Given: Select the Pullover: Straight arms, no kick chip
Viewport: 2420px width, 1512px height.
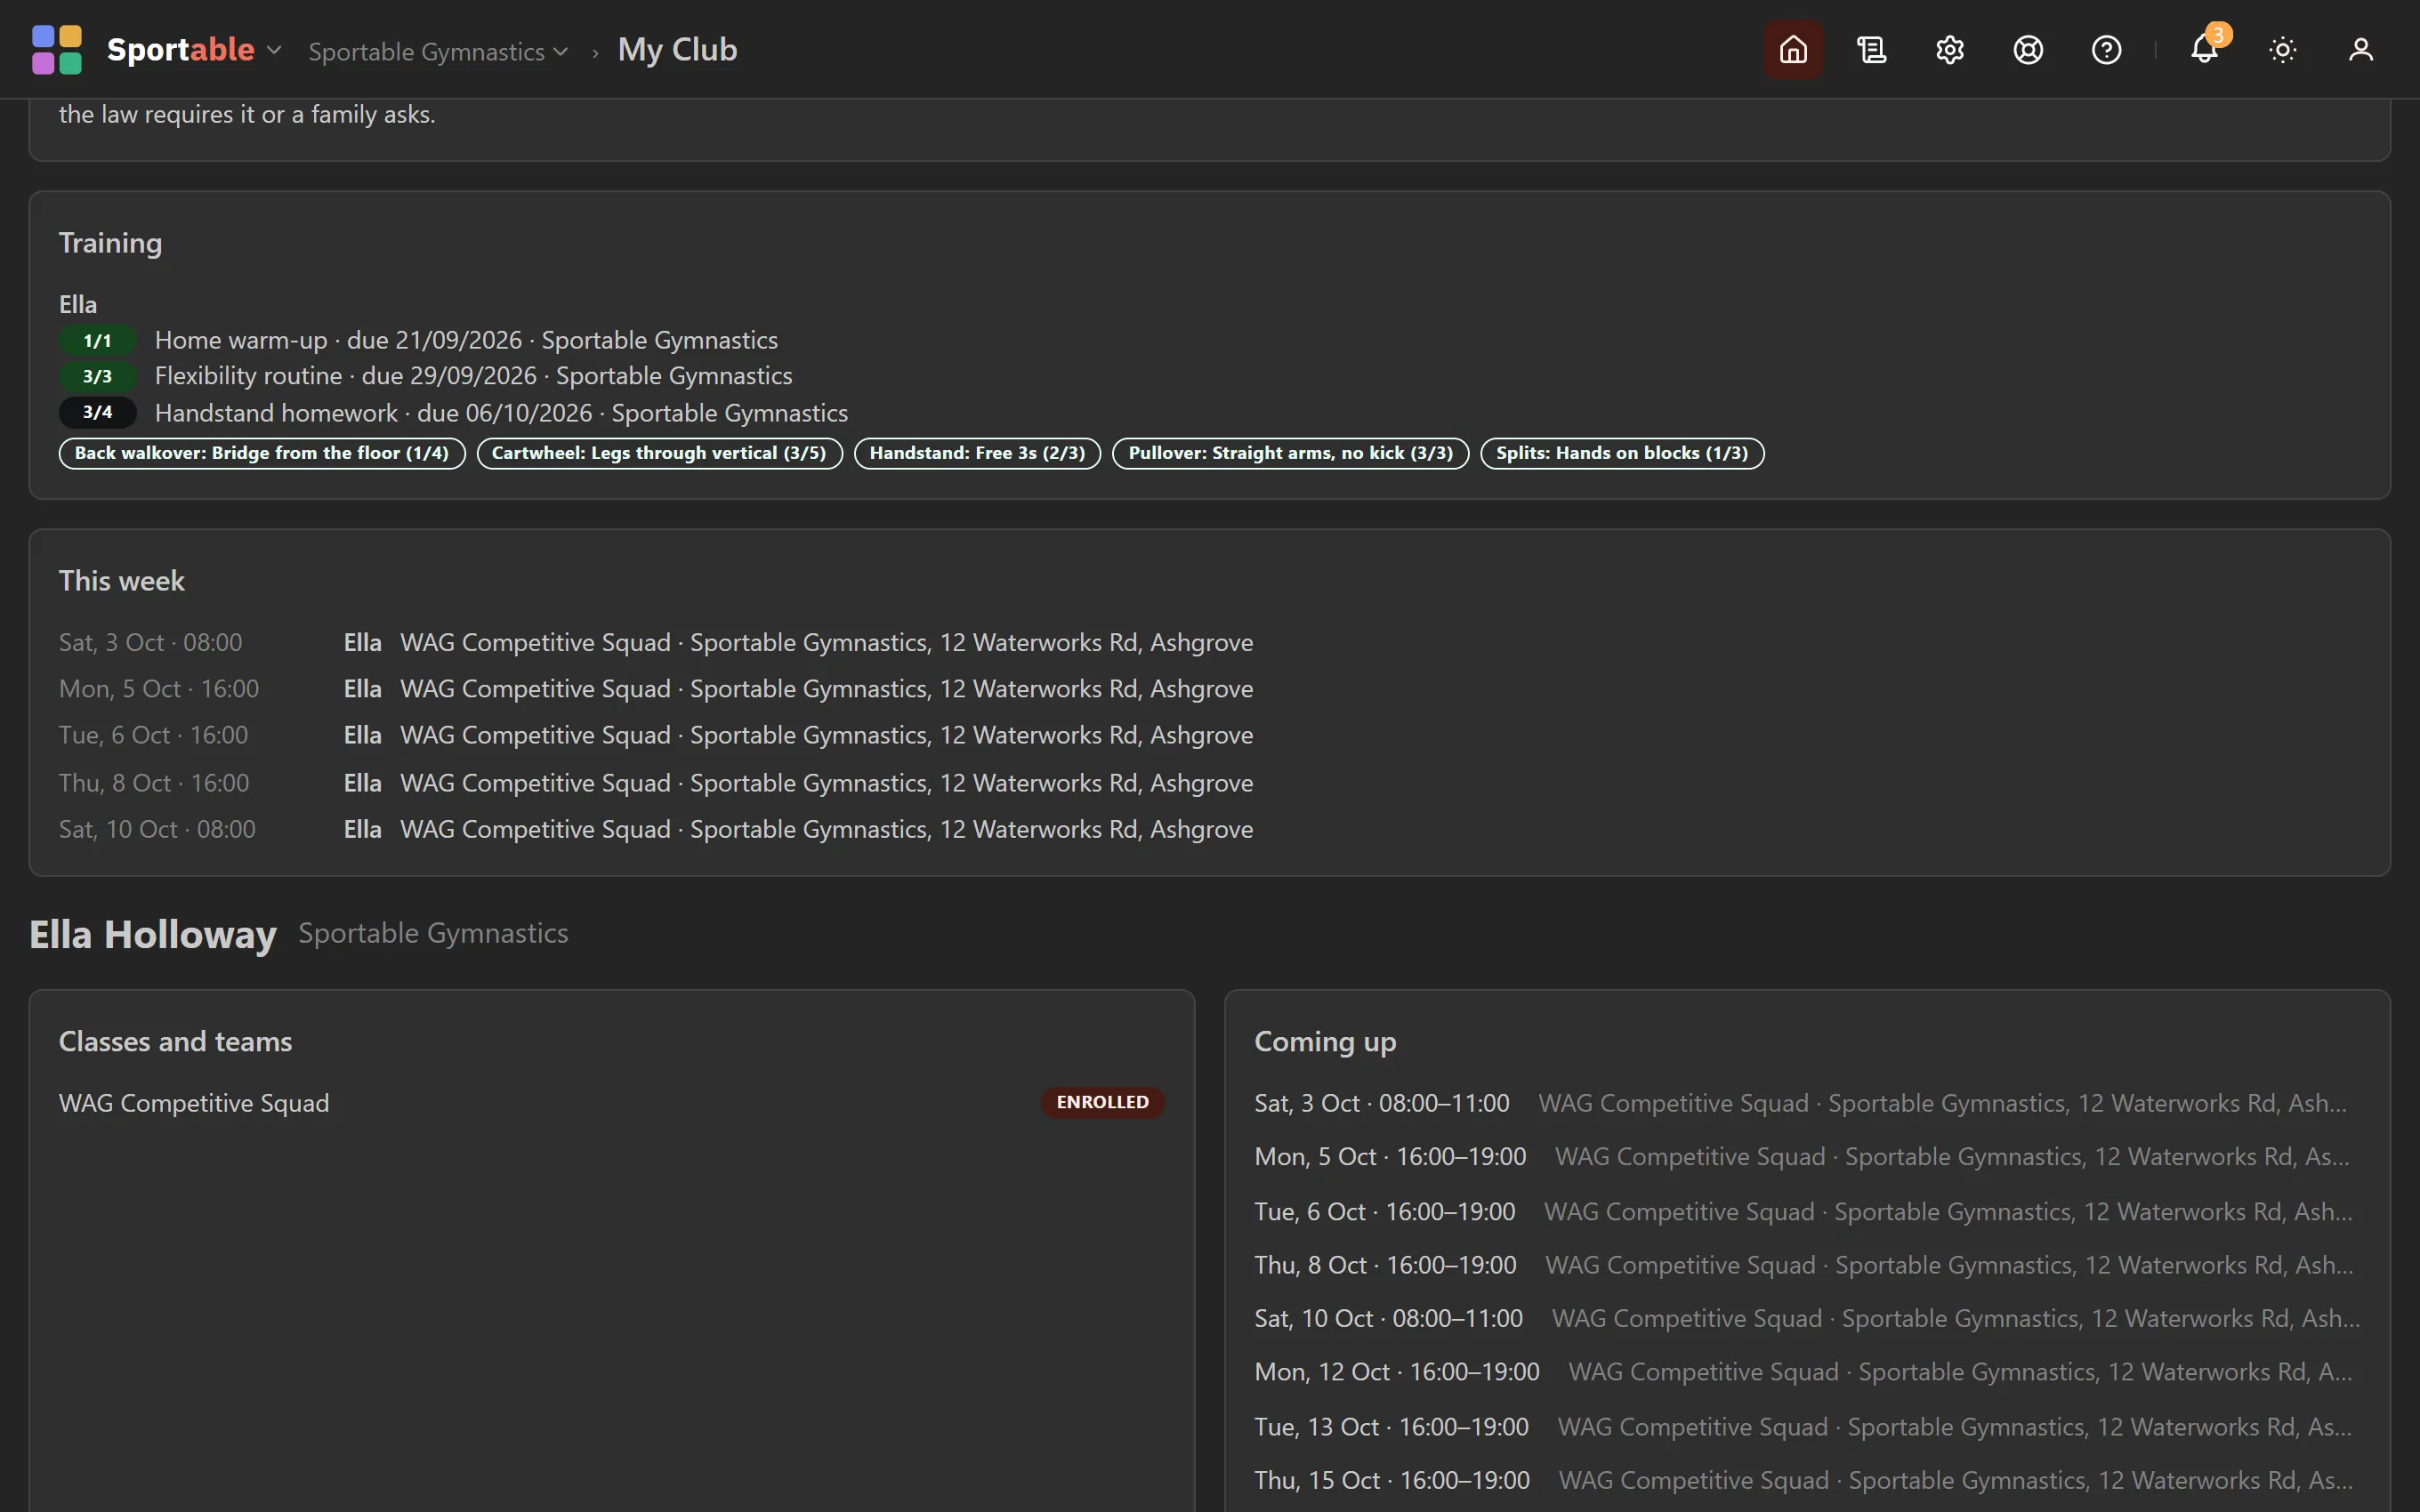Looking at the screenshot, I should pos(1290,453).
